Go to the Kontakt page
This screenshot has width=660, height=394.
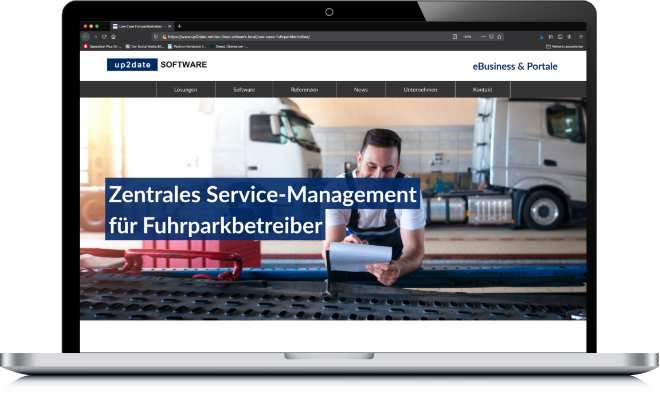[x=482, y=90]
